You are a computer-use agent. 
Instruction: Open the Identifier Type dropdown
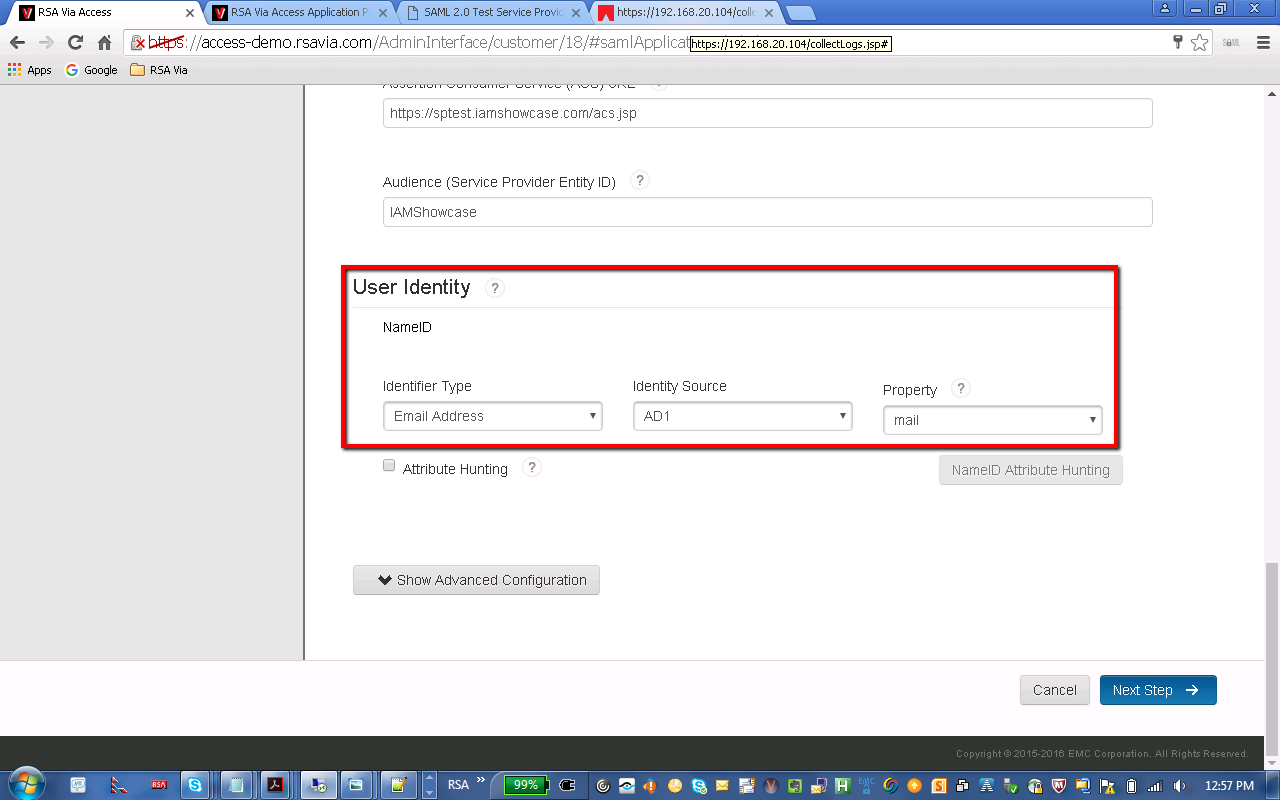point(492,416)
